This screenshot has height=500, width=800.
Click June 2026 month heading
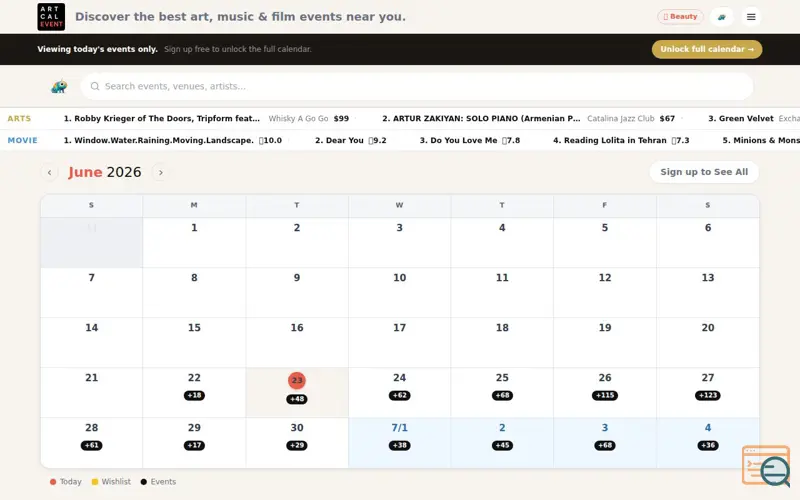click(105, 172)
